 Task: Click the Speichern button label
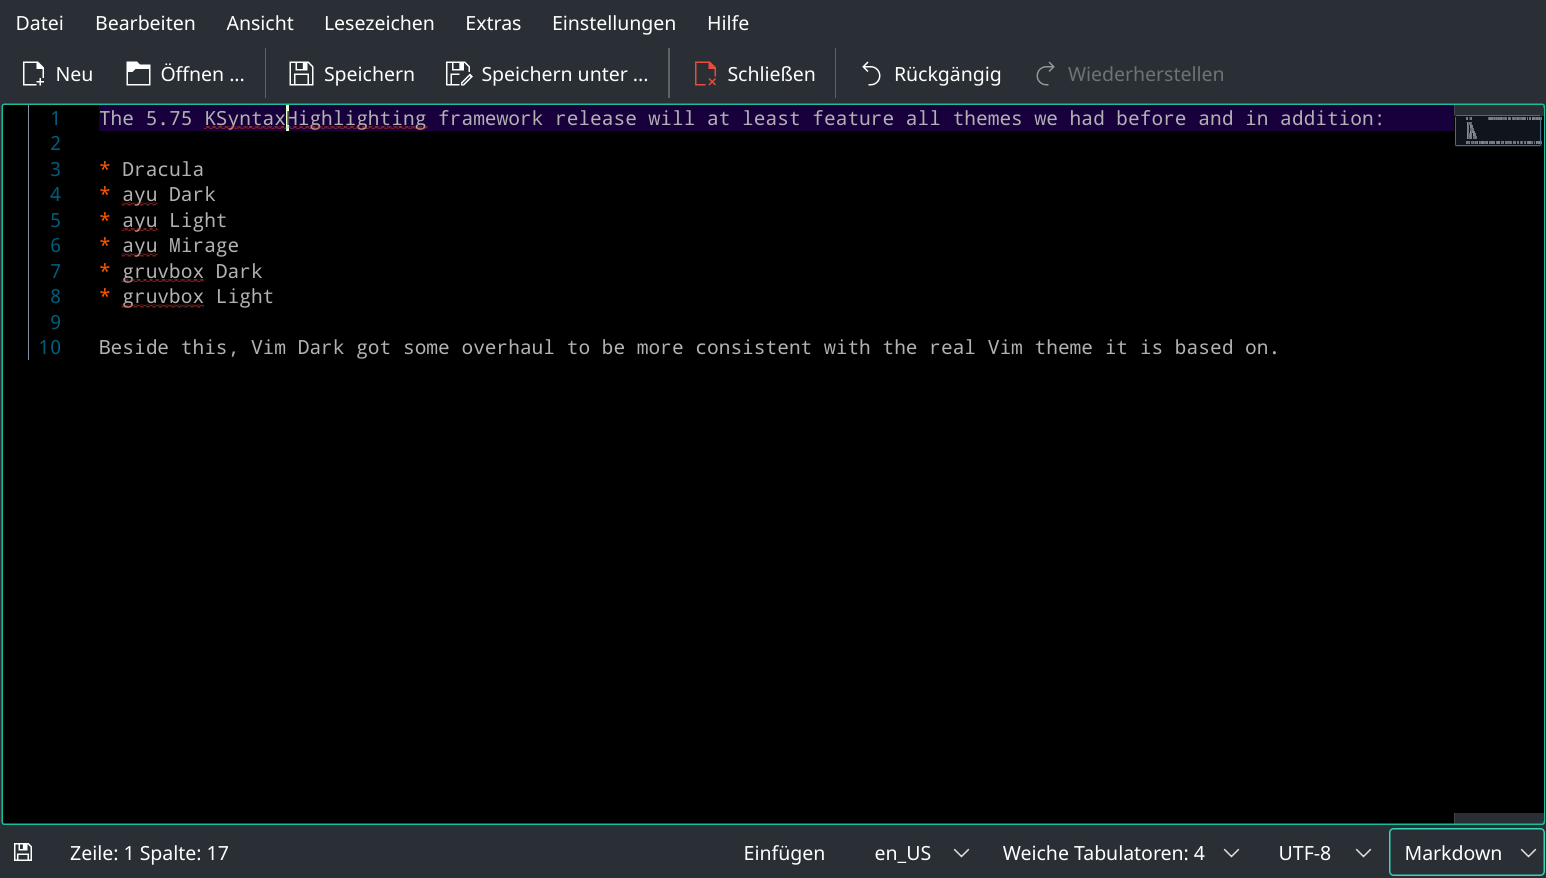point(369,74)
